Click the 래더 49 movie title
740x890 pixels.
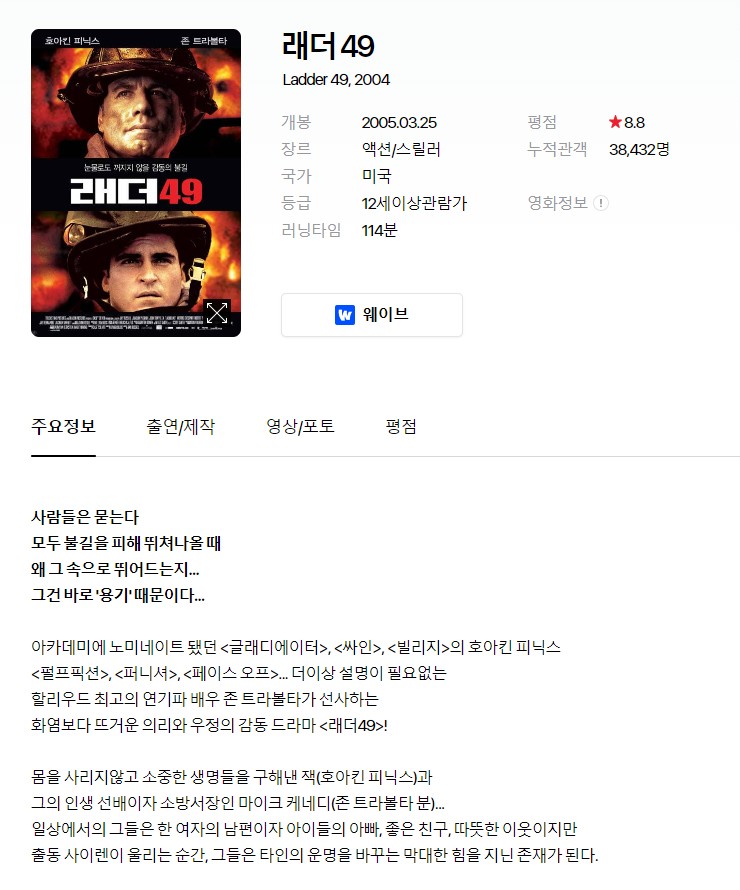tap(328, 46)
